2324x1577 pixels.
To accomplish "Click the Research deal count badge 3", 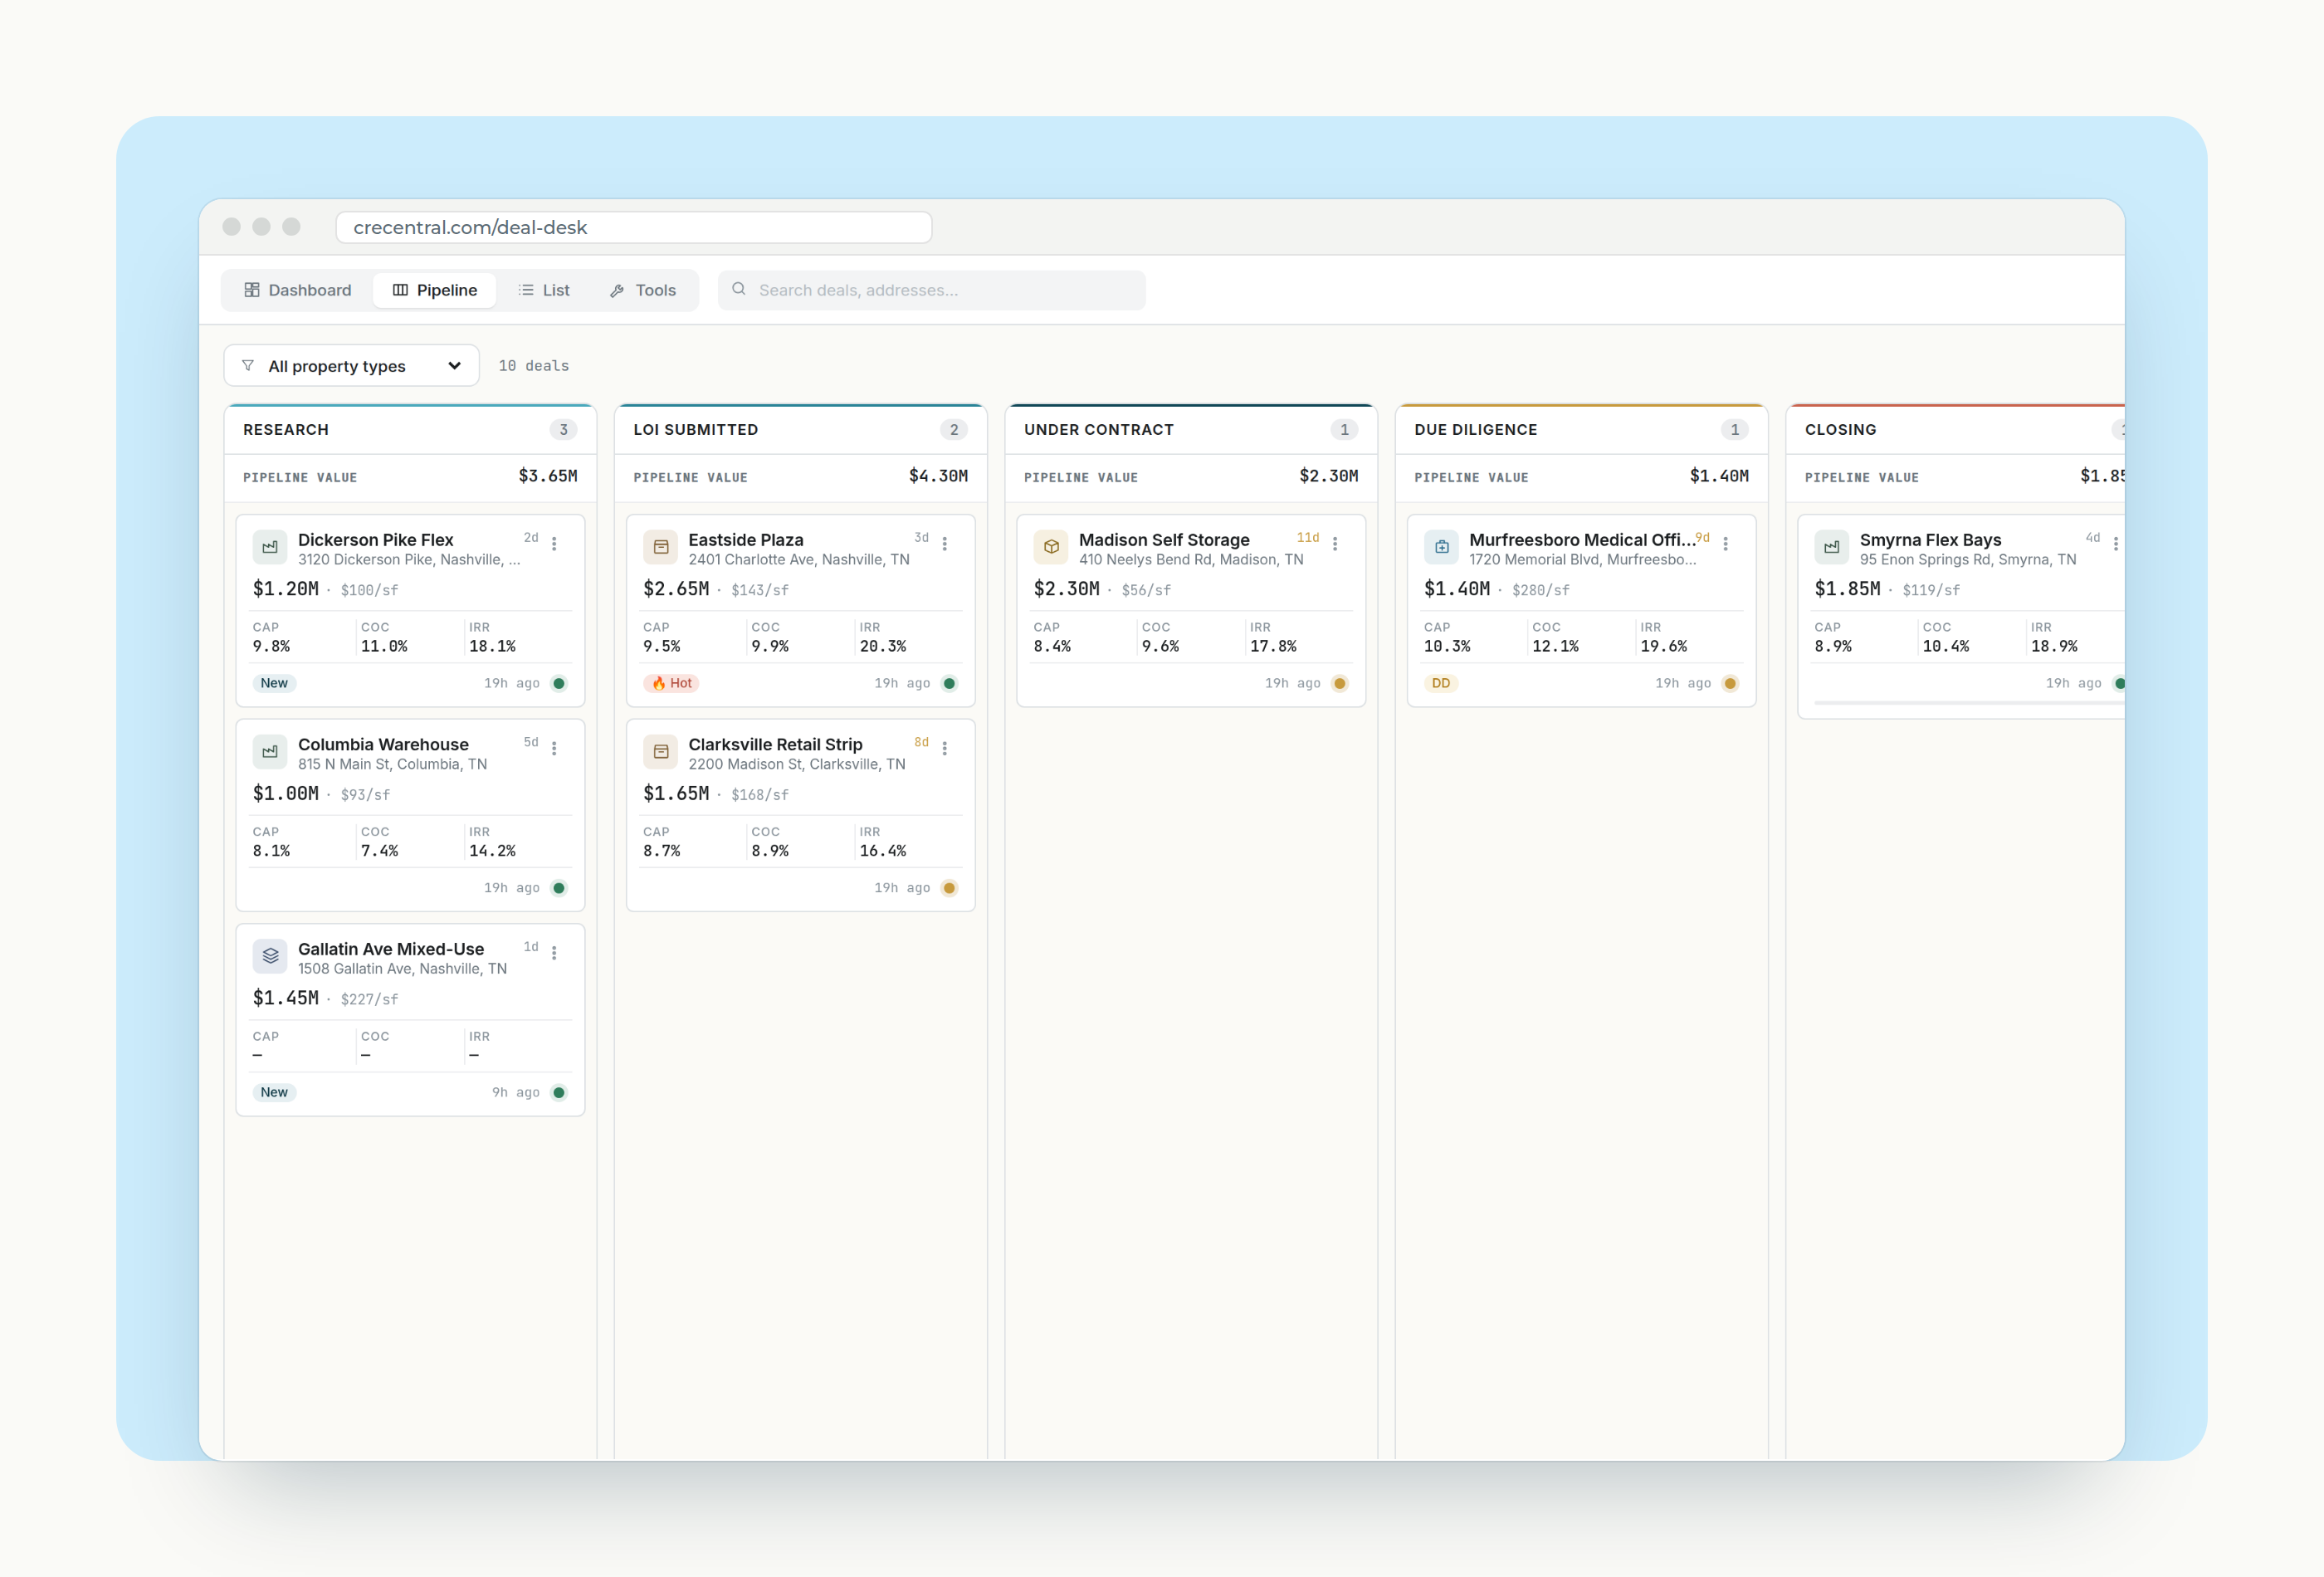I will [x=563, y=429].
